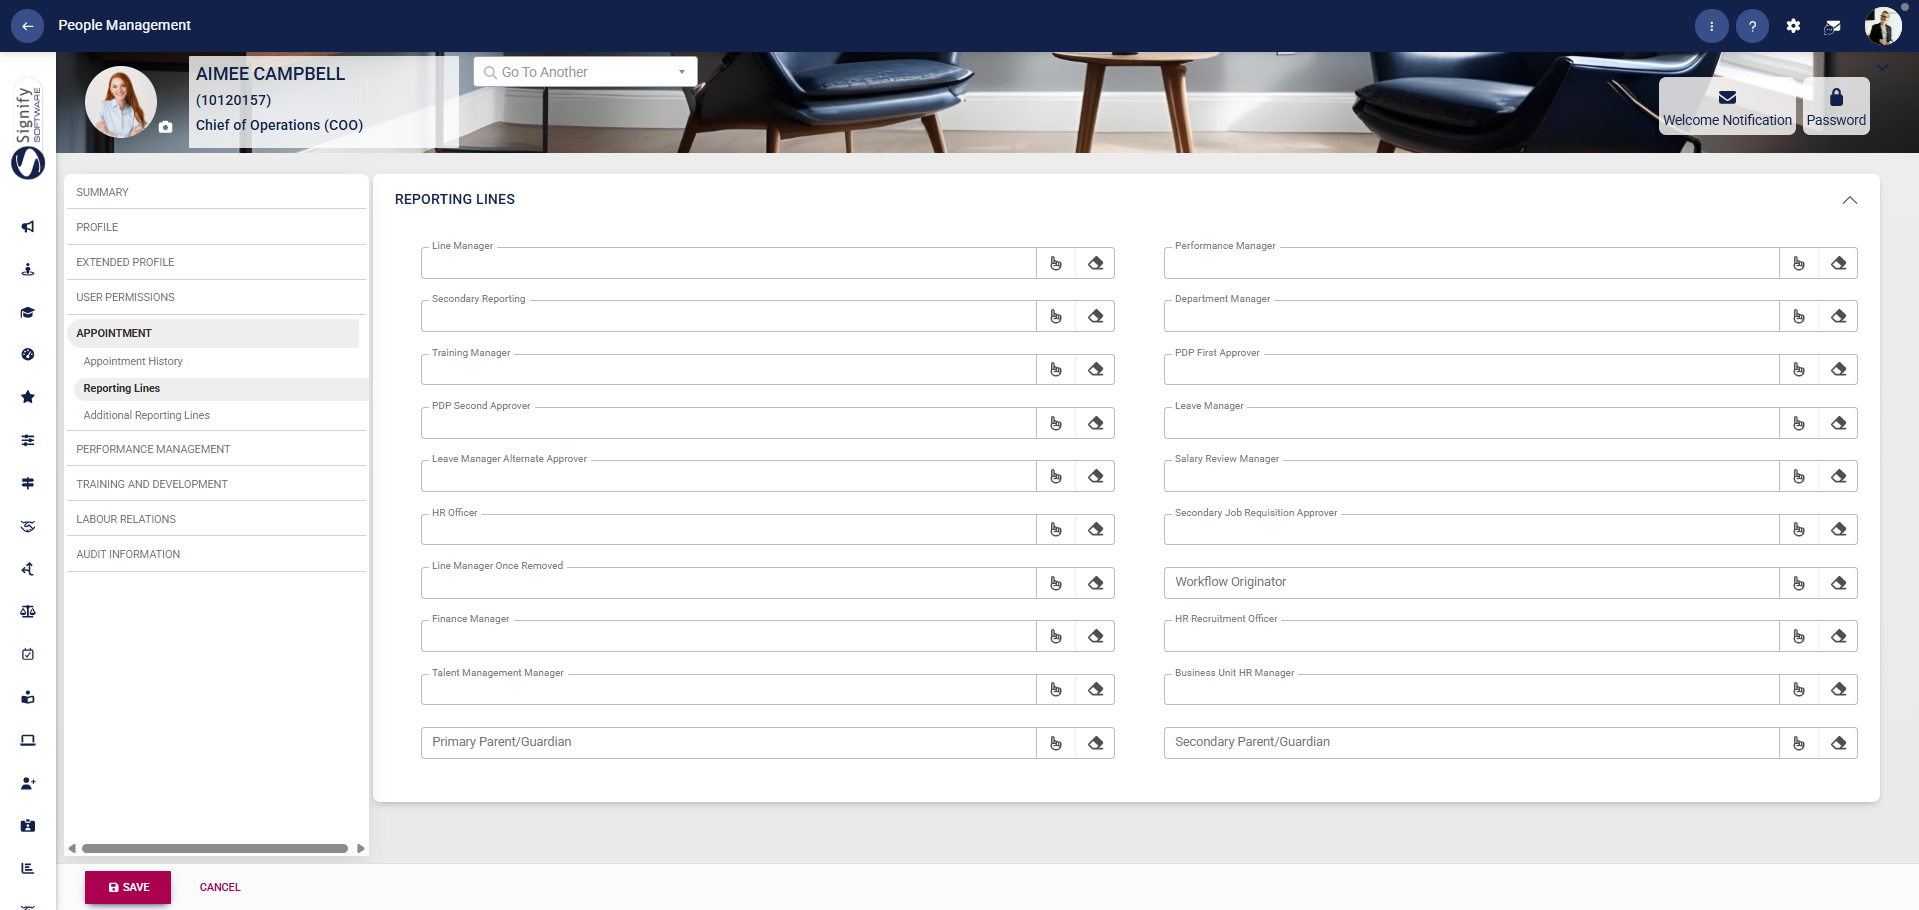This screenshot has width=1919, height=910.
Task: Click the scales-of-justice icon in the sidebar
Action: 27,612
